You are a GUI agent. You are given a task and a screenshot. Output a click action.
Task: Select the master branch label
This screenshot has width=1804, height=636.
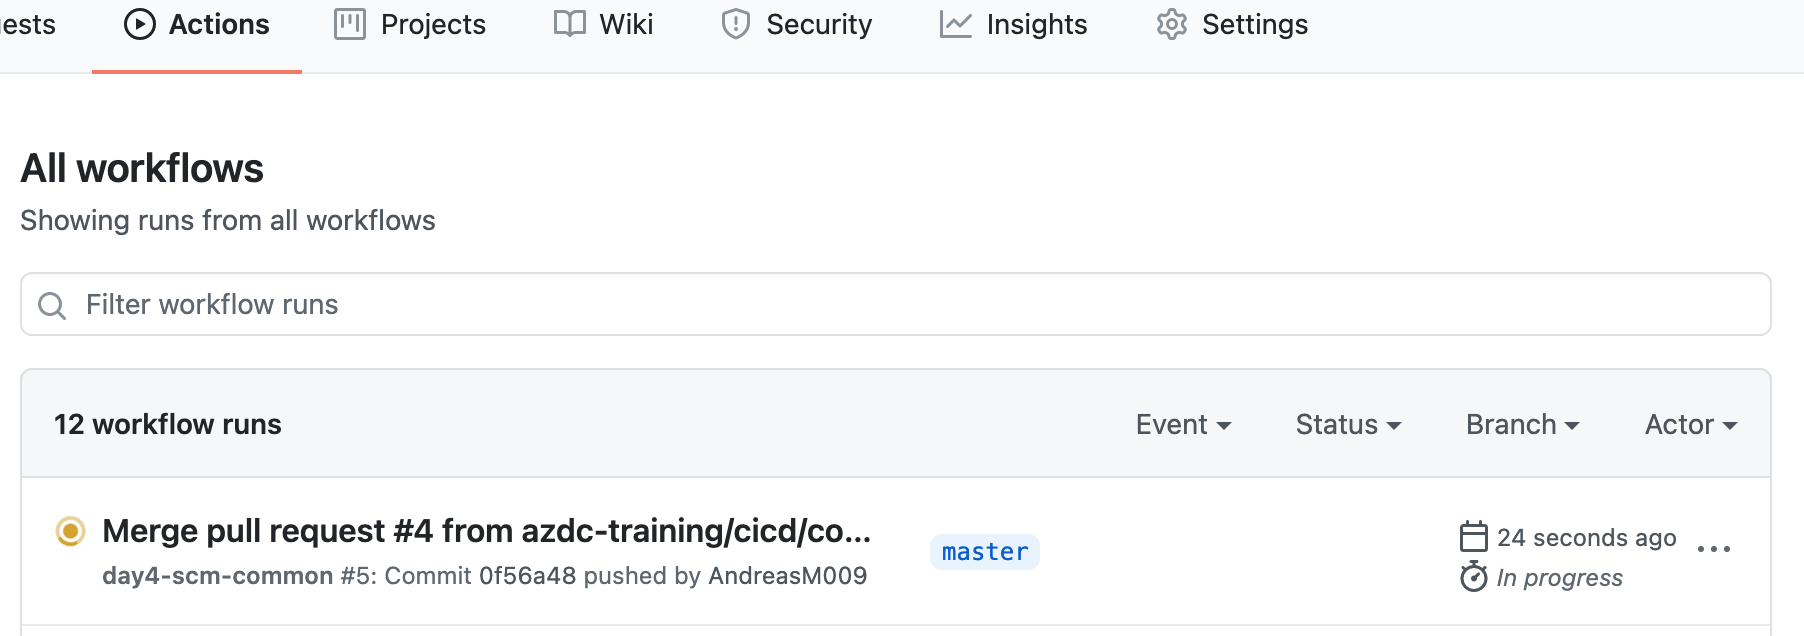click(x=984, y=551)
